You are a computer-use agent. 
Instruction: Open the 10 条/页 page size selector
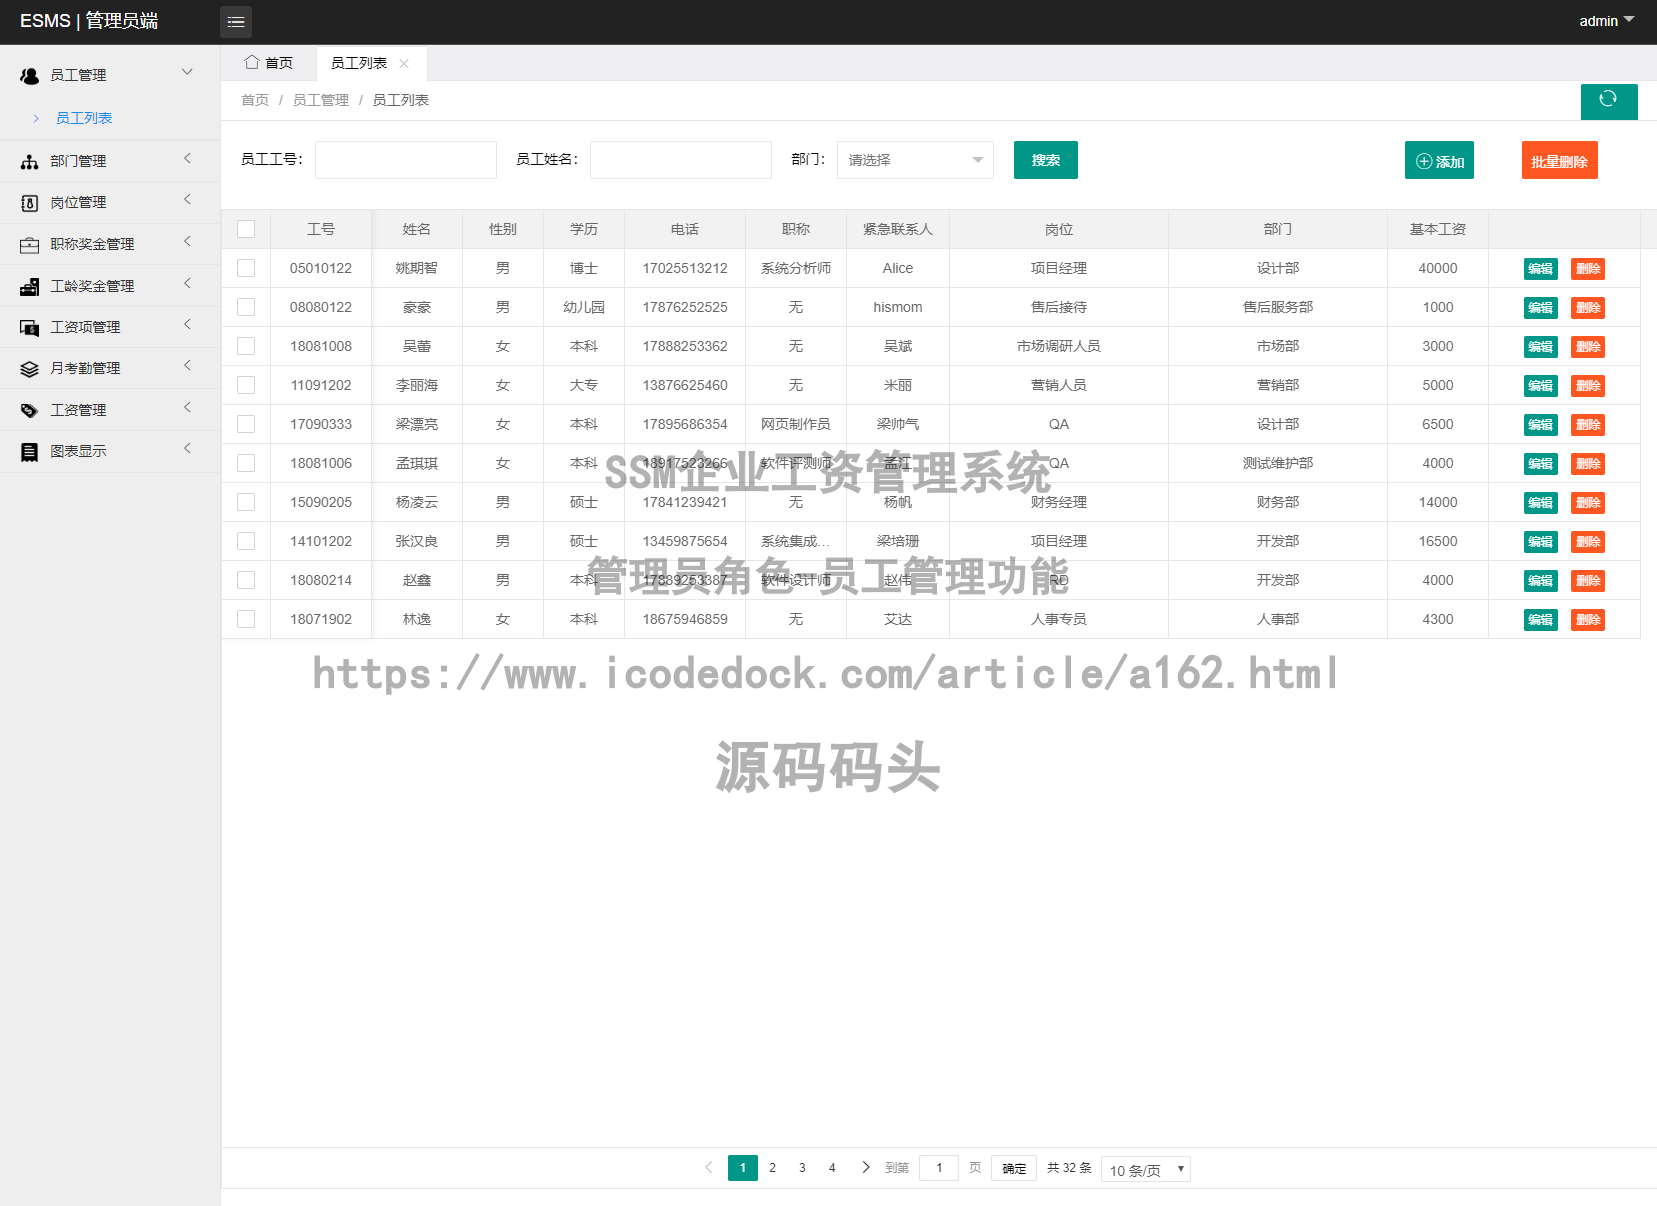1145,1169
